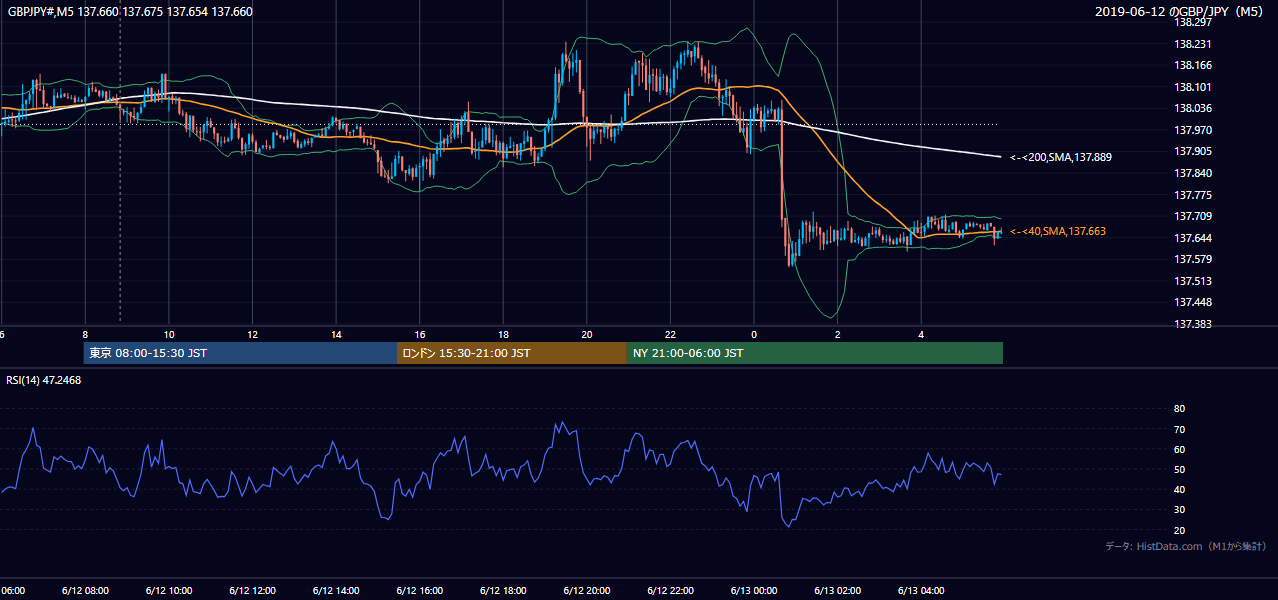The image size is (1278, 600).
Task: Click hour label 16 above the session bars
Action: (x=420, y=334)
